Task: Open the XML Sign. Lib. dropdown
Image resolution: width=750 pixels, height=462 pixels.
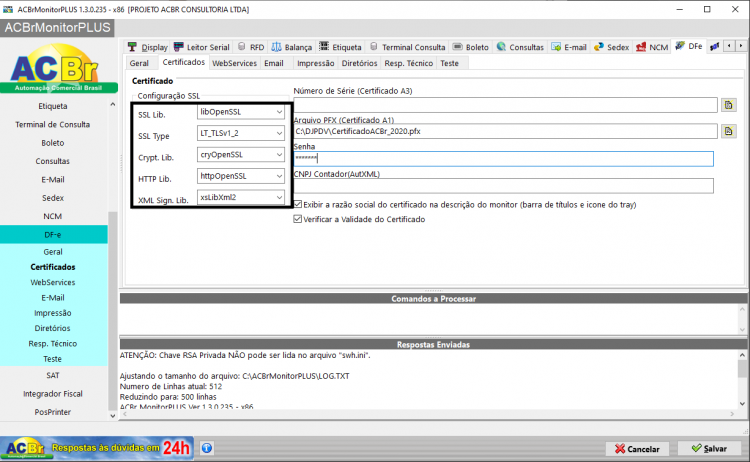Action: click(241, 197)
